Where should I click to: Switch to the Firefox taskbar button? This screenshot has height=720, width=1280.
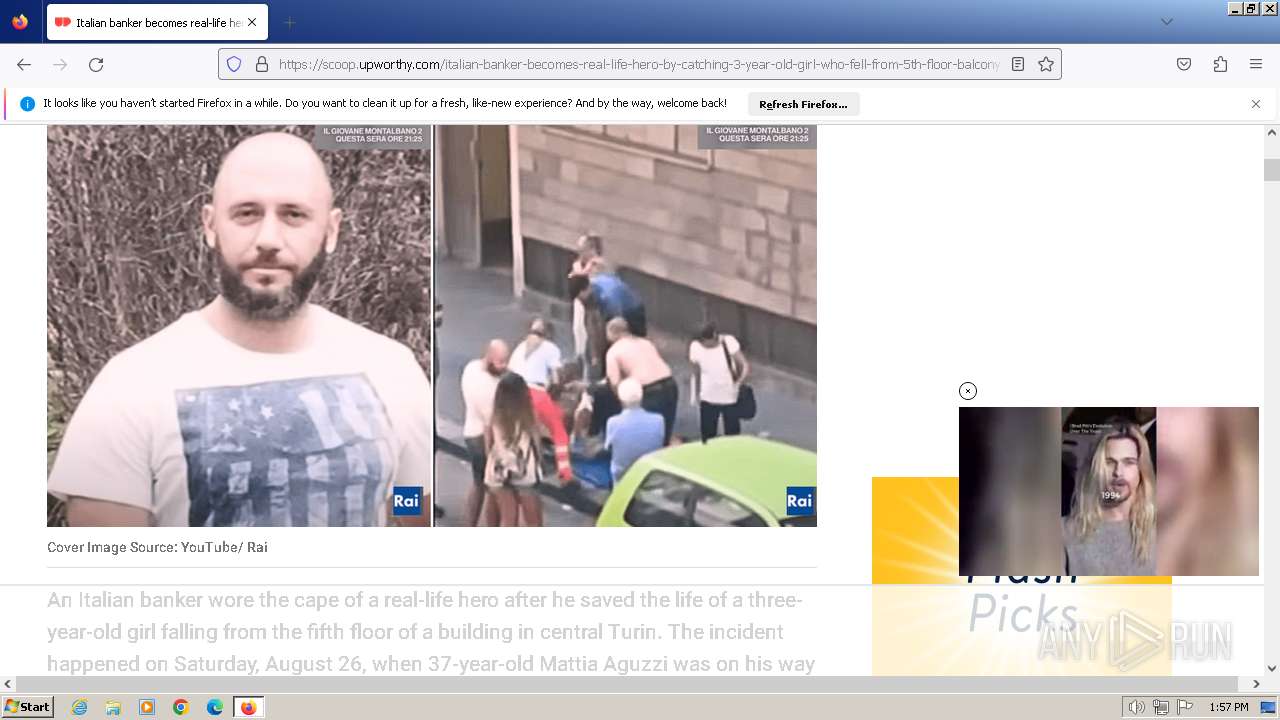pyautogui.click(x=248, y=707)
